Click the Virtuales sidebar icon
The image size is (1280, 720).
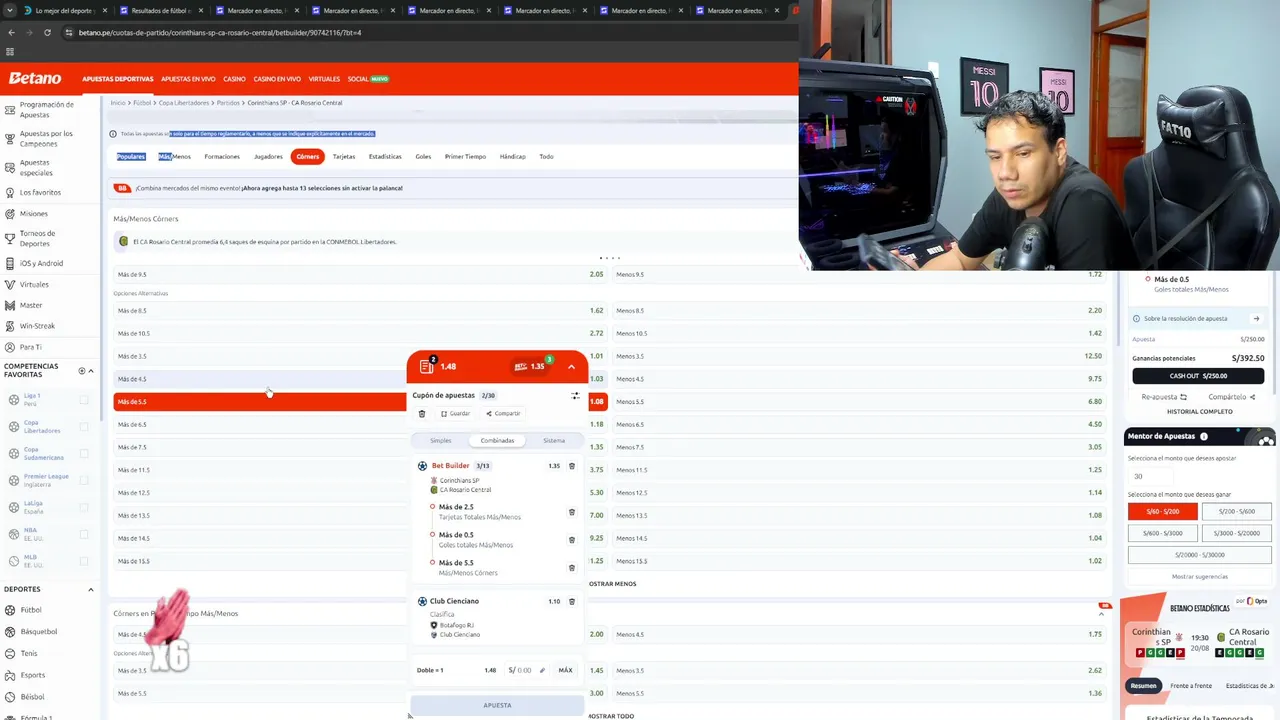(9, 284)
